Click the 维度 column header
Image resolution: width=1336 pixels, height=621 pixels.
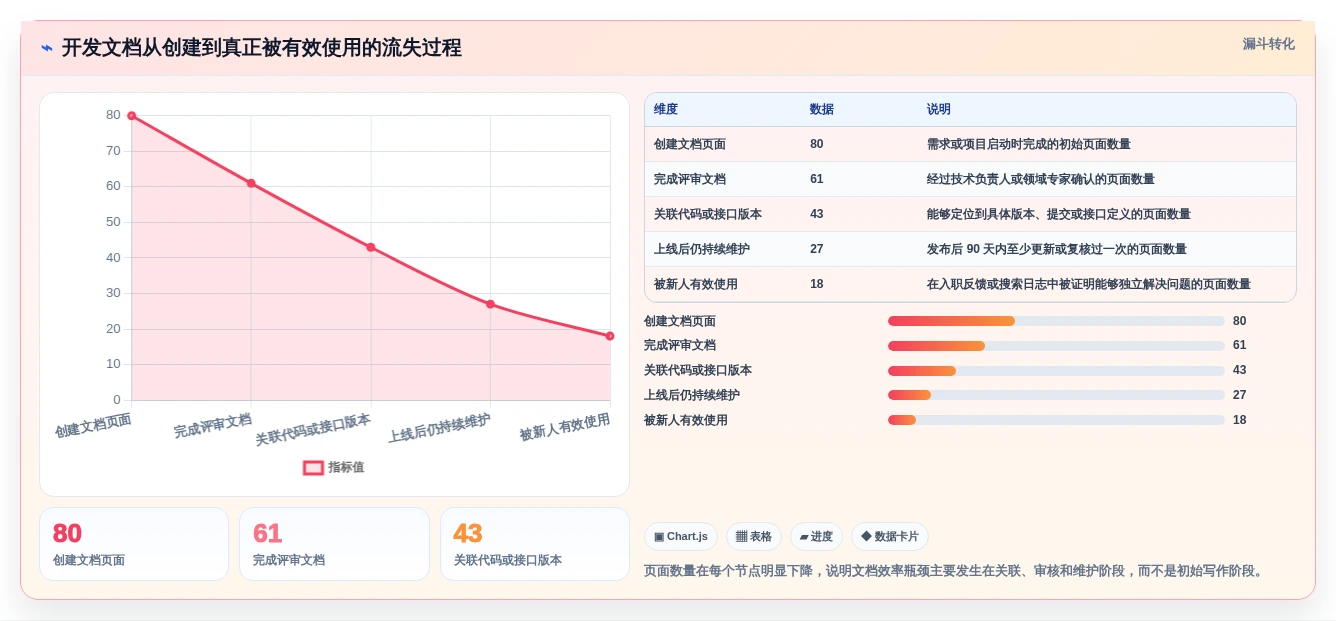pos(666,109)
